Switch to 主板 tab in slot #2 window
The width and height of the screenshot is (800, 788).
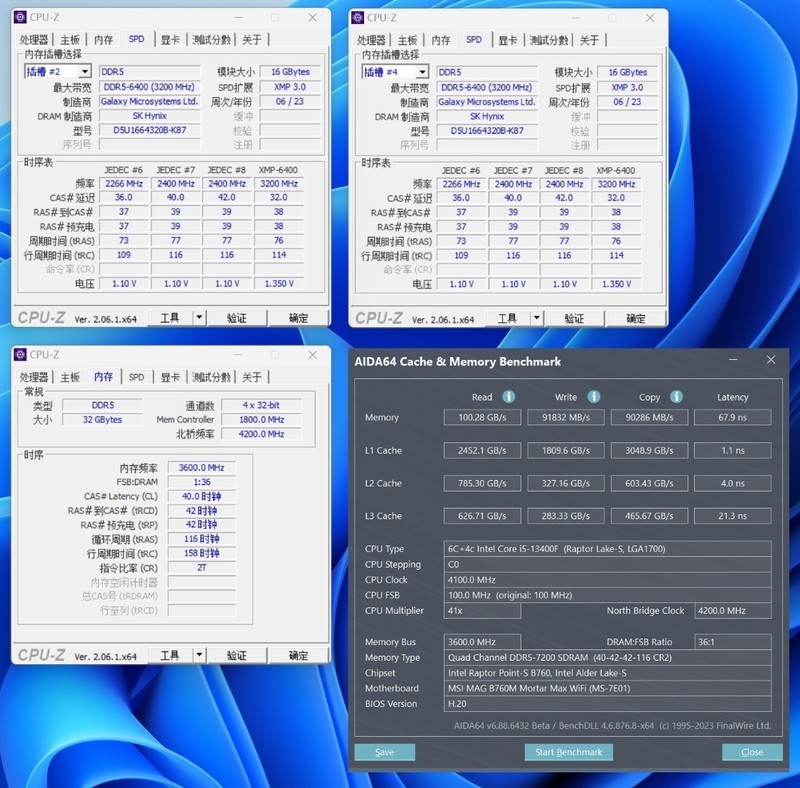pos(70,40)
